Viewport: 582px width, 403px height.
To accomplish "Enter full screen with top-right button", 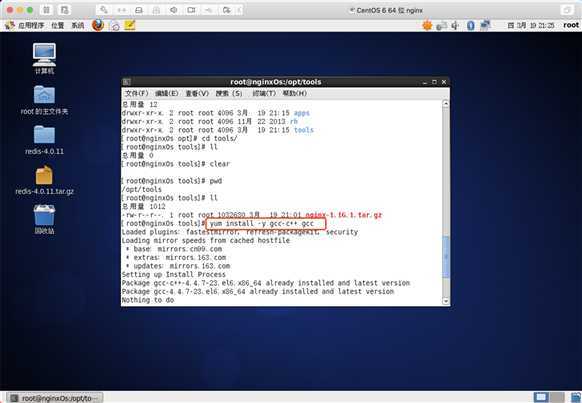I will [567, 10].
